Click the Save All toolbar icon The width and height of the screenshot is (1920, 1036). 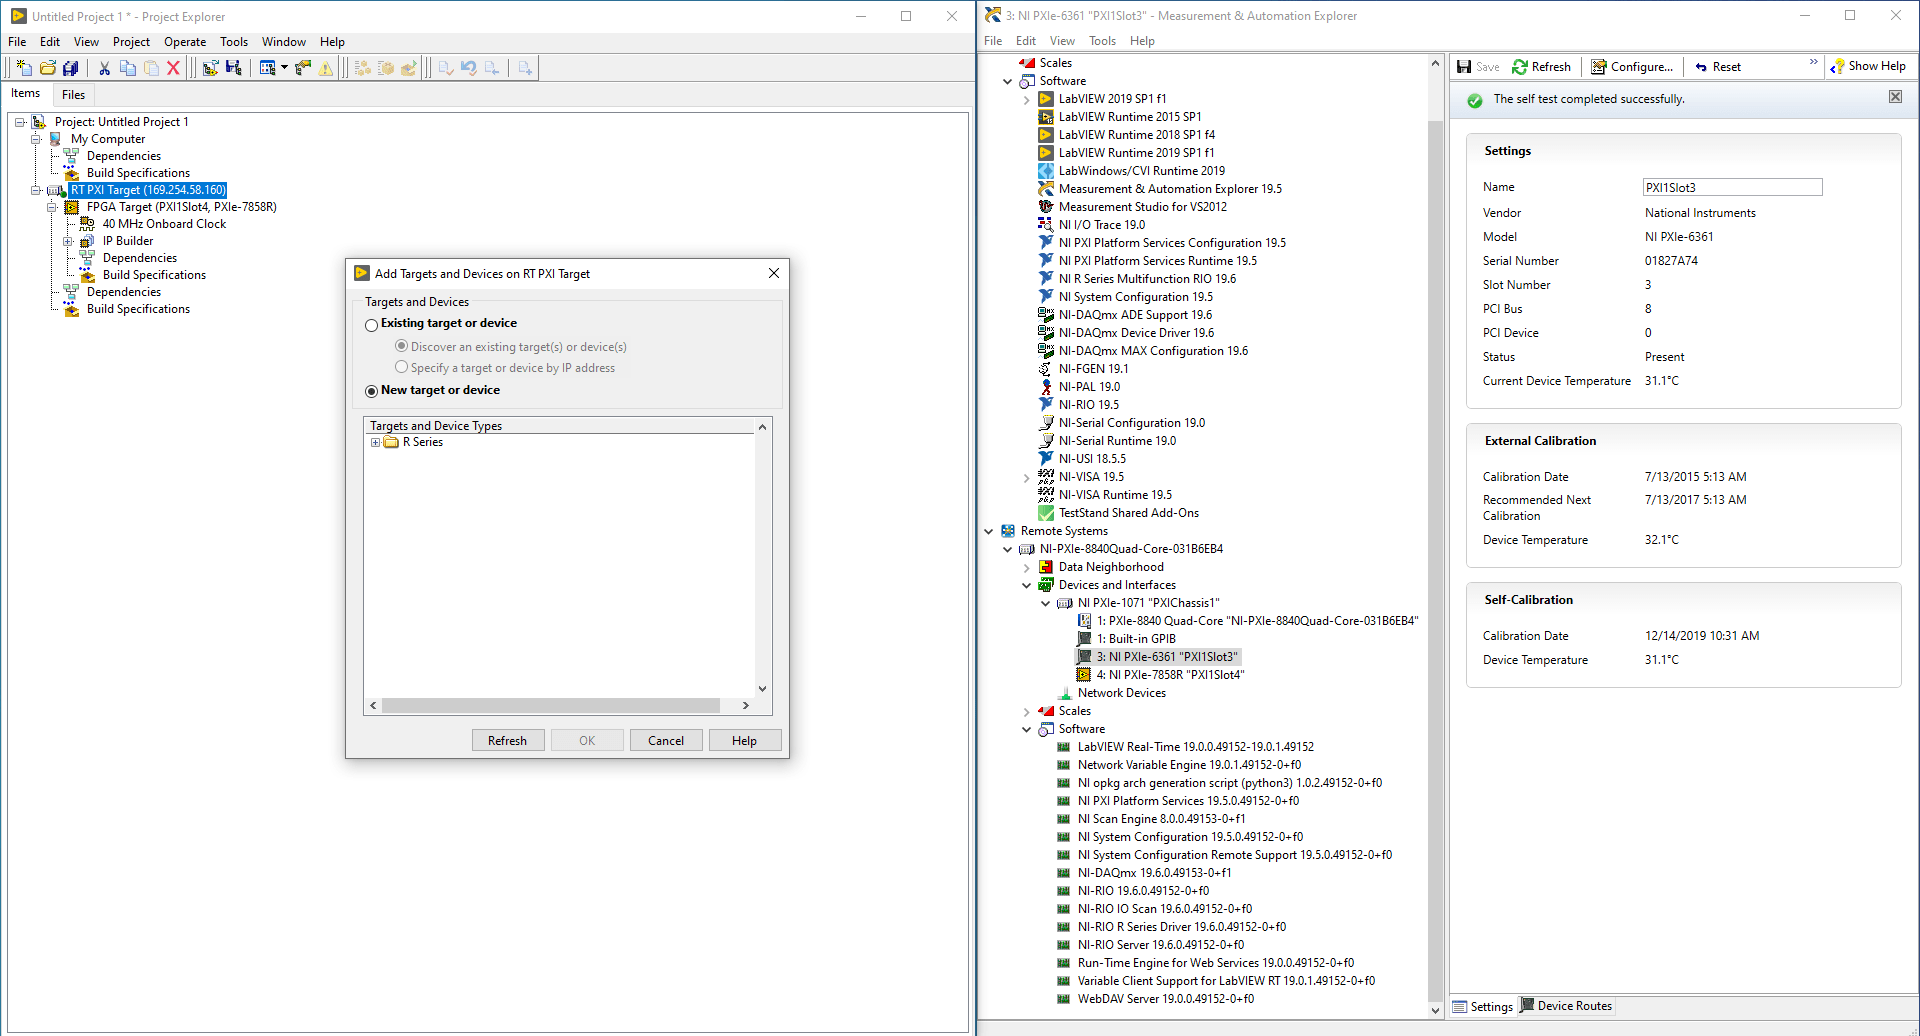pyautogui.click(x=70, y=68)
